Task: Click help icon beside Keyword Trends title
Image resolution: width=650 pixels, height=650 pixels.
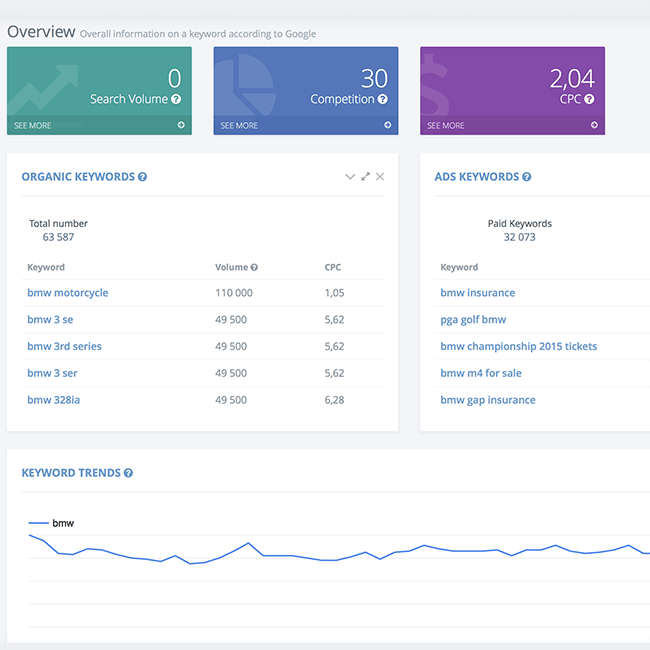Action: pyautogui.click(x=129, y=473)
